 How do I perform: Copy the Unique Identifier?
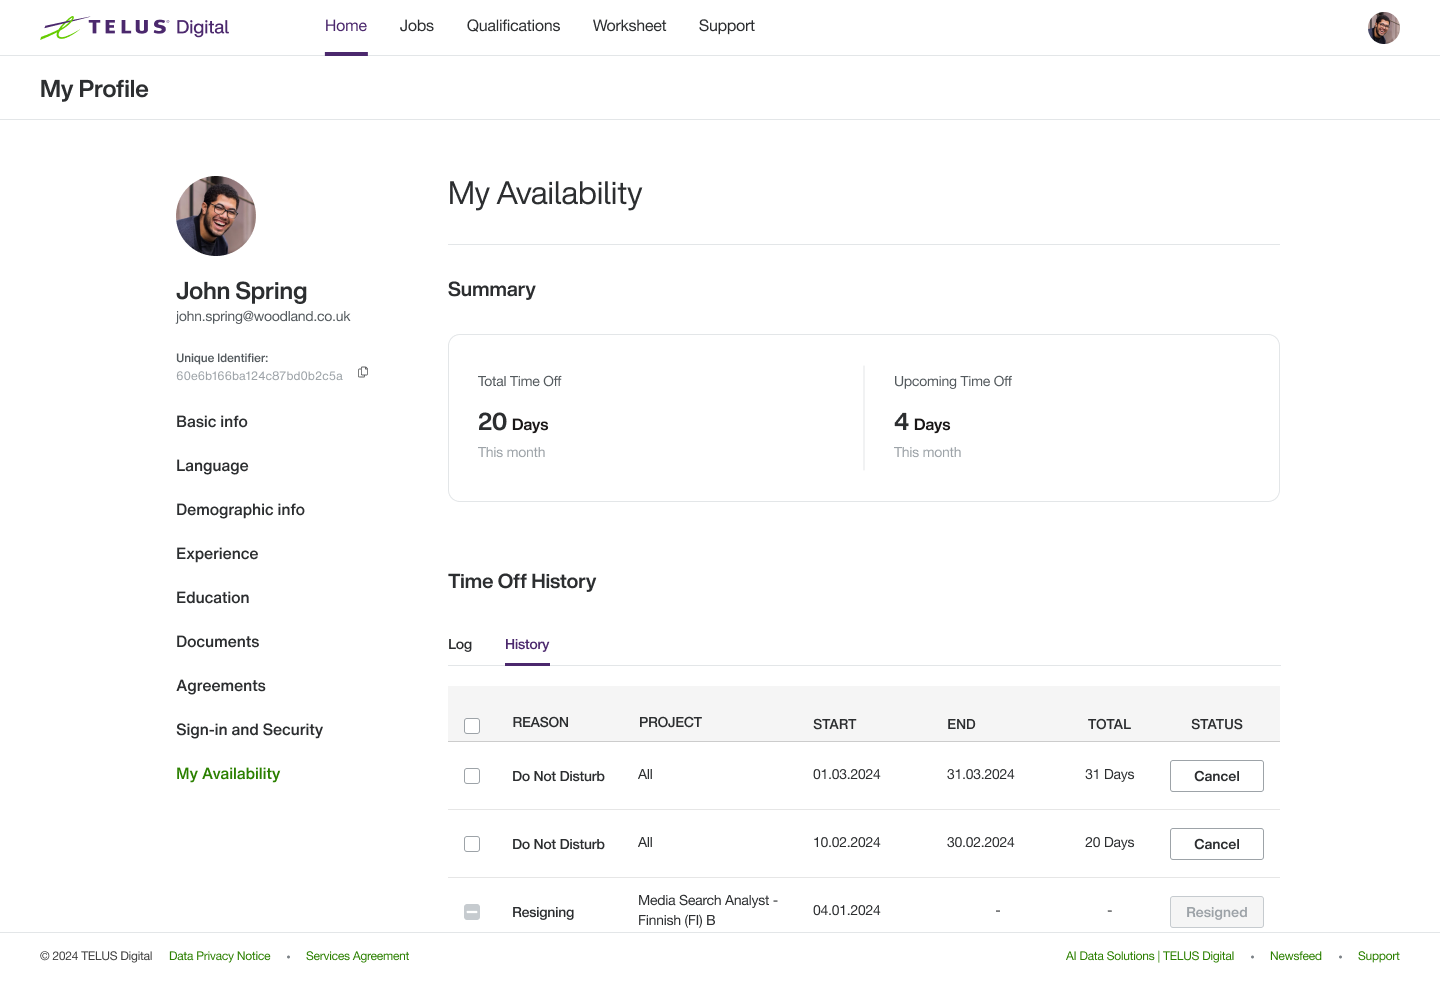coord(362,371)
